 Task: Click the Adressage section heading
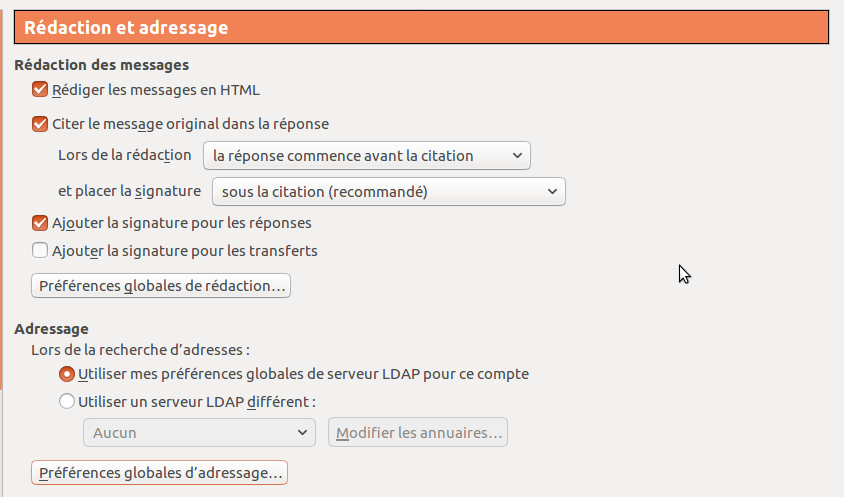(x=52, y=328)
